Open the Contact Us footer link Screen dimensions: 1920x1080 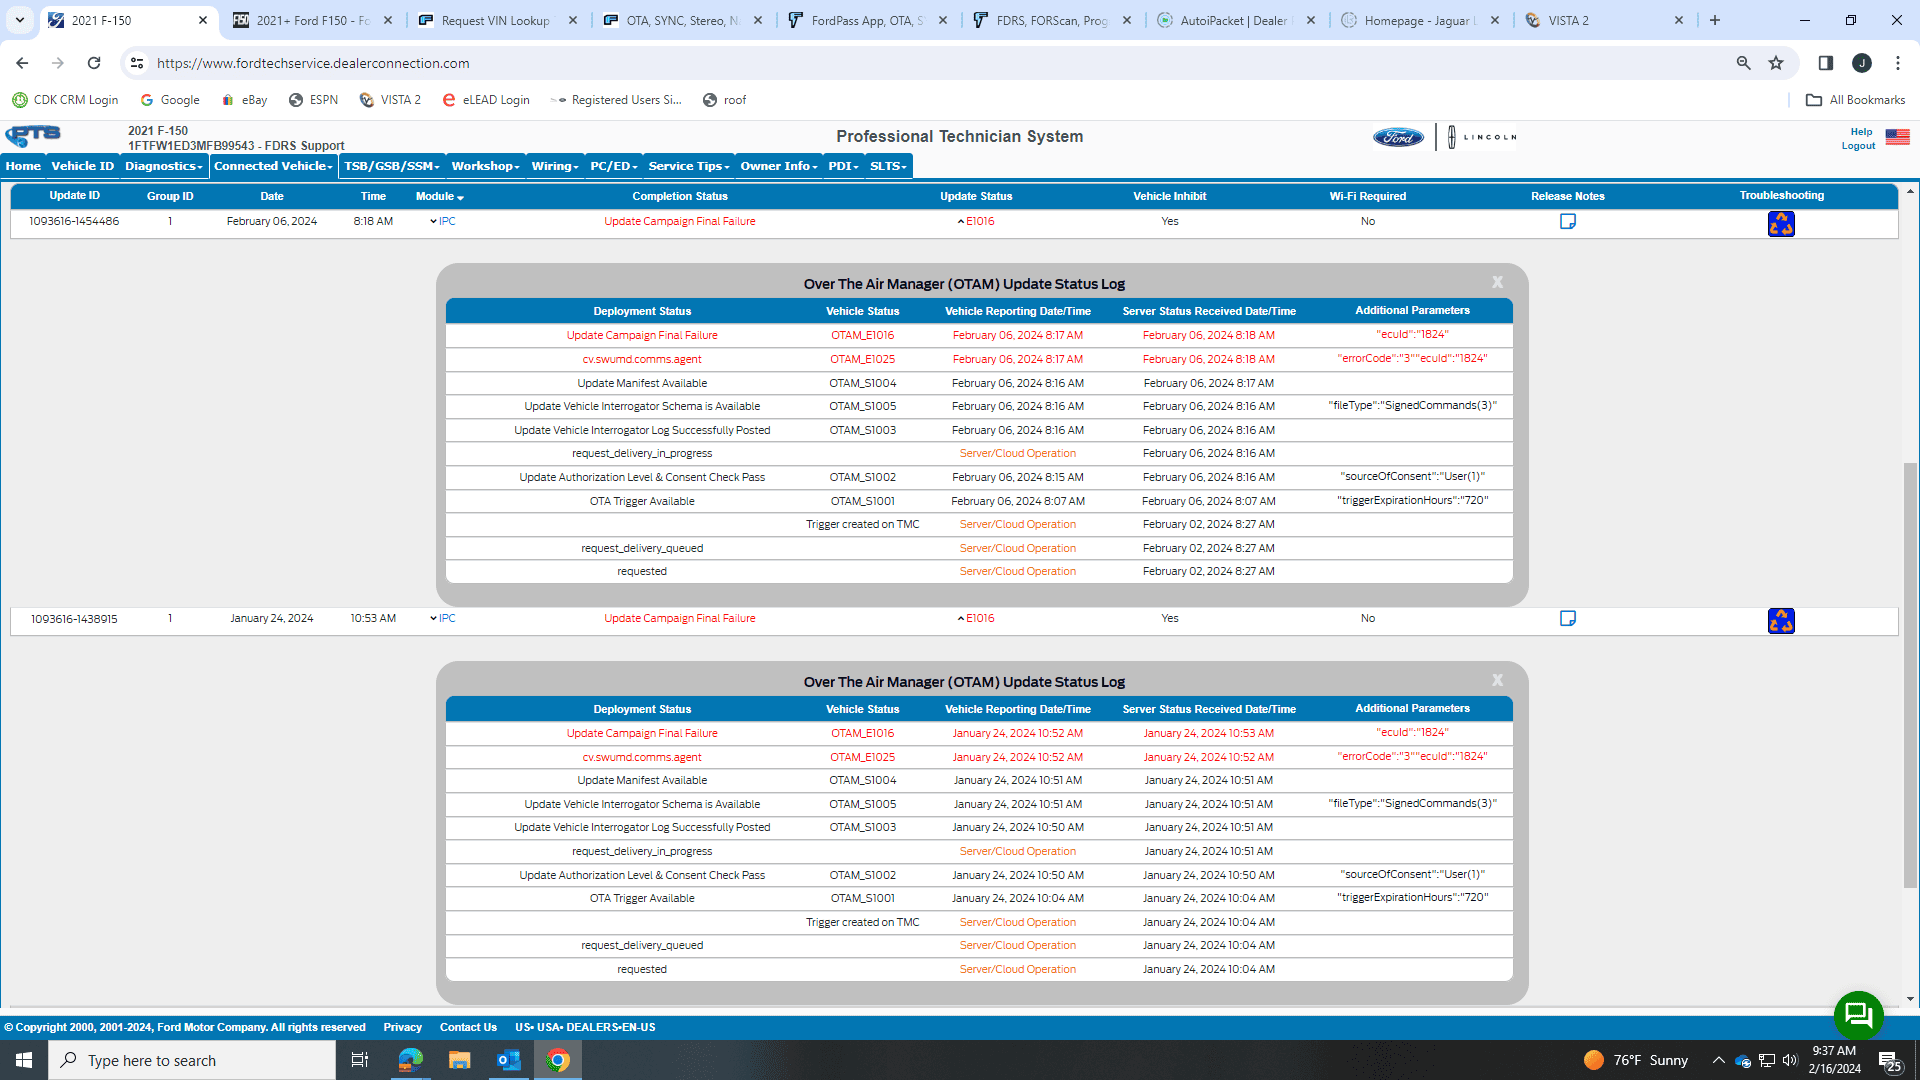pyautogui.click(x=468, y=1027)
